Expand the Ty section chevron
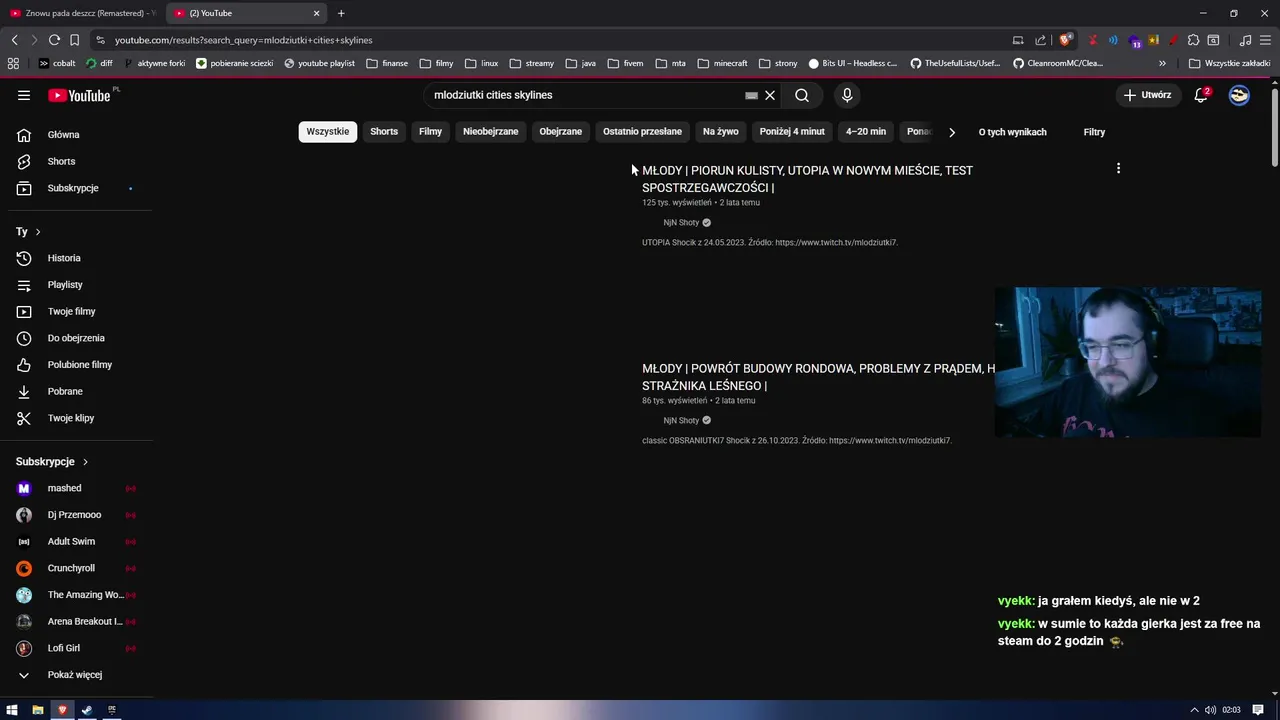The width and height of the screenshot is (1280, 720). click(38, 232)
